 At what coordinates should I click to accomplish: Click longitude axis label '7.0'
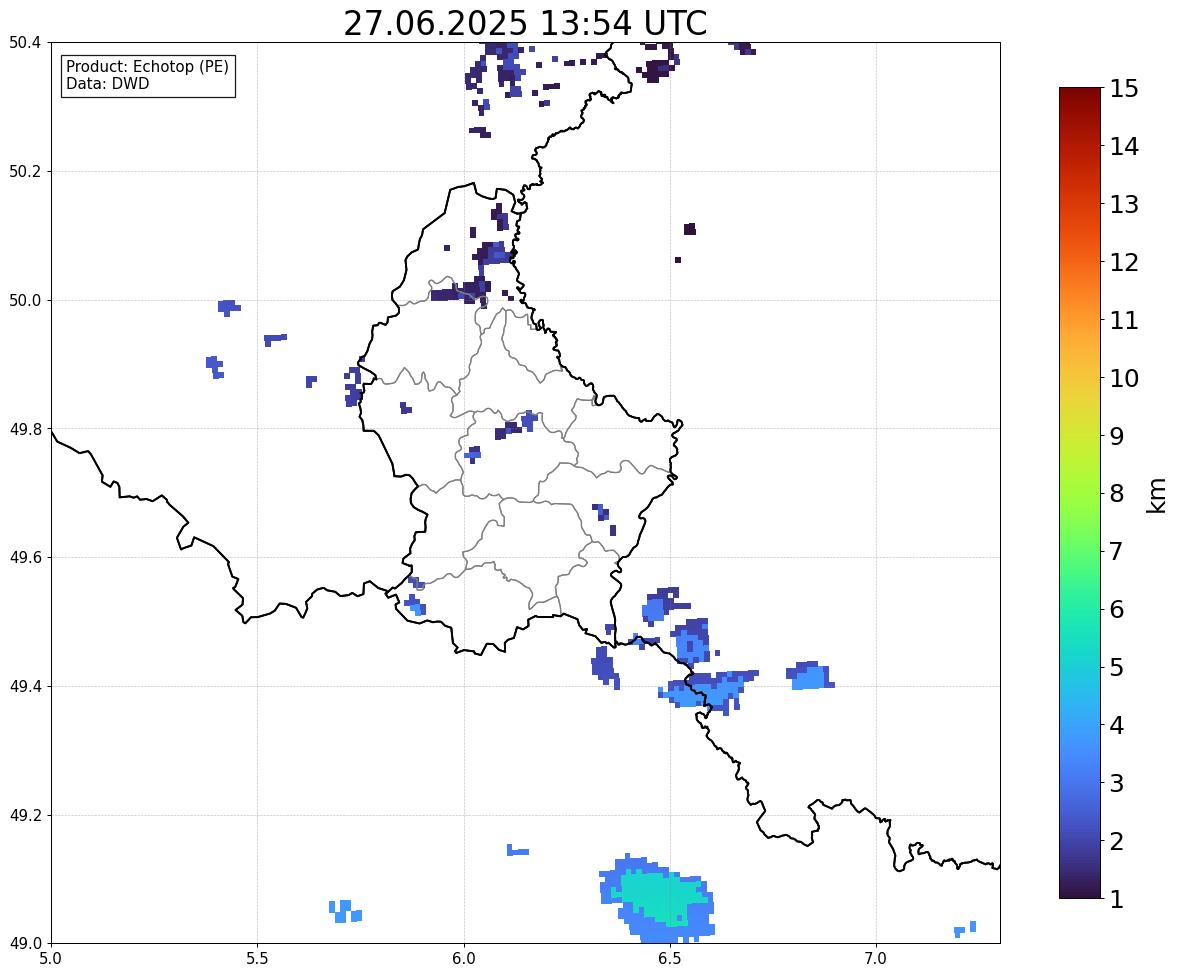tap(876, 959)
